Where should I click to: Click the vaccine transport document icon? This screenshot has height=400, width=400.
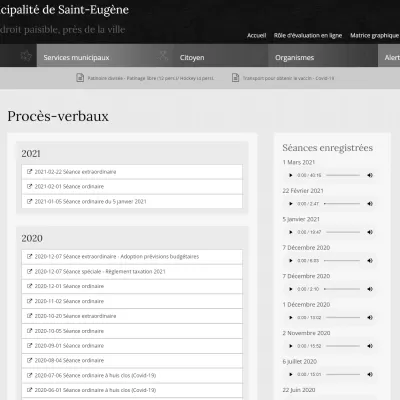point(235,78)
